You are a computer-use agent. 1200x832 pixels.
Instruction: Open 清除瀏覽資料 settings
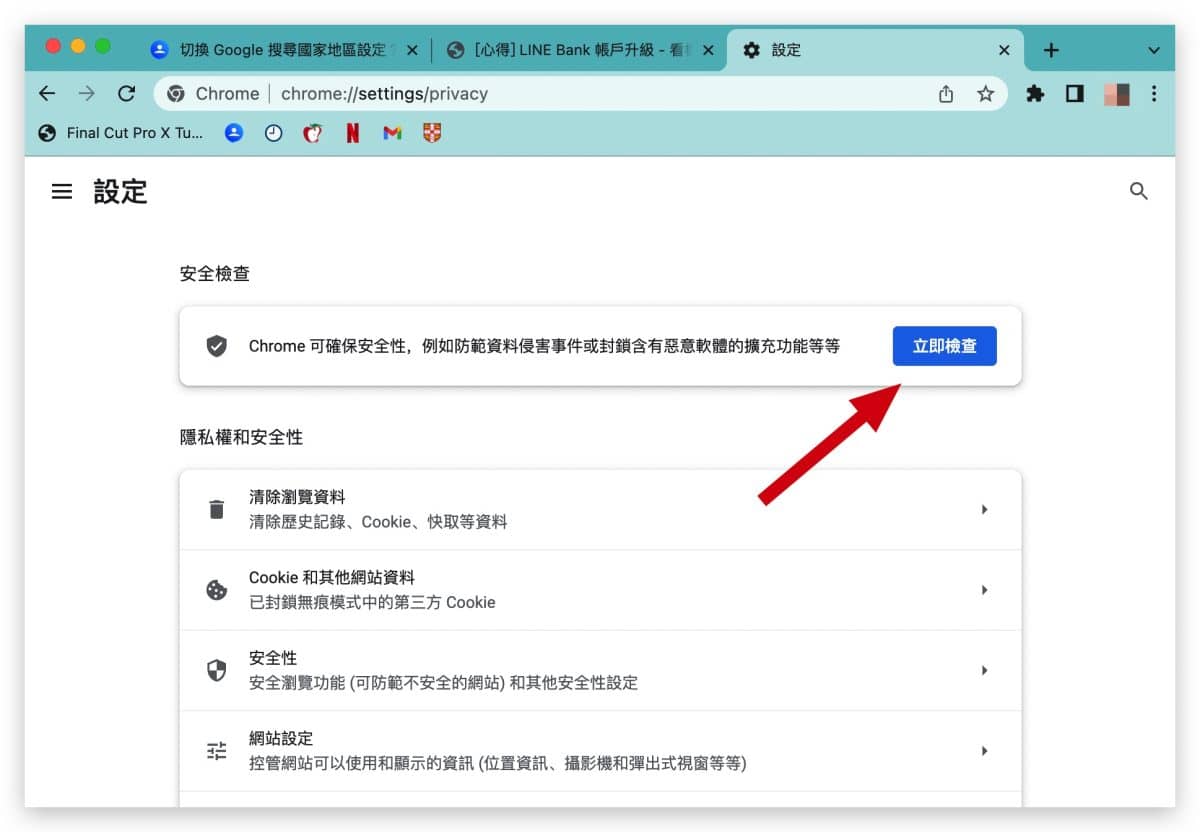[x=600, y=509]
